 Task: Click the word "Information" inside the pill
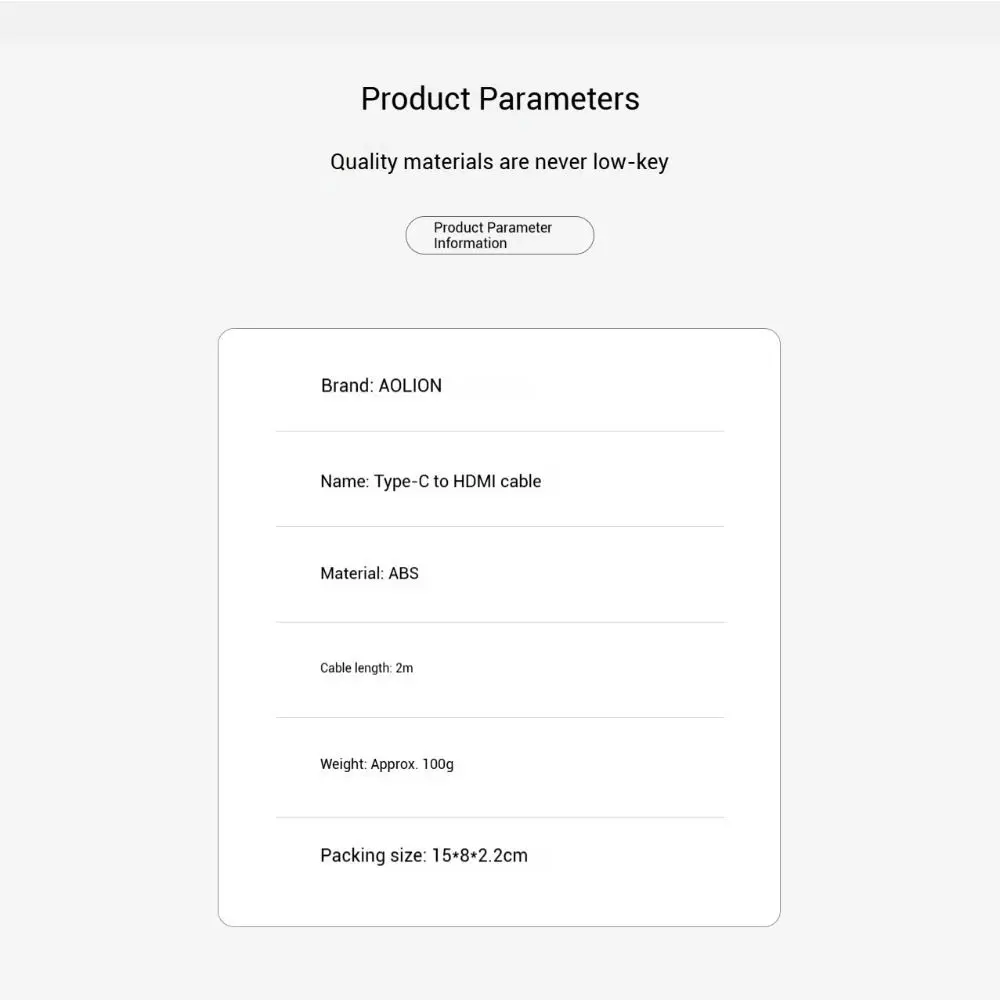pos(470,244)
